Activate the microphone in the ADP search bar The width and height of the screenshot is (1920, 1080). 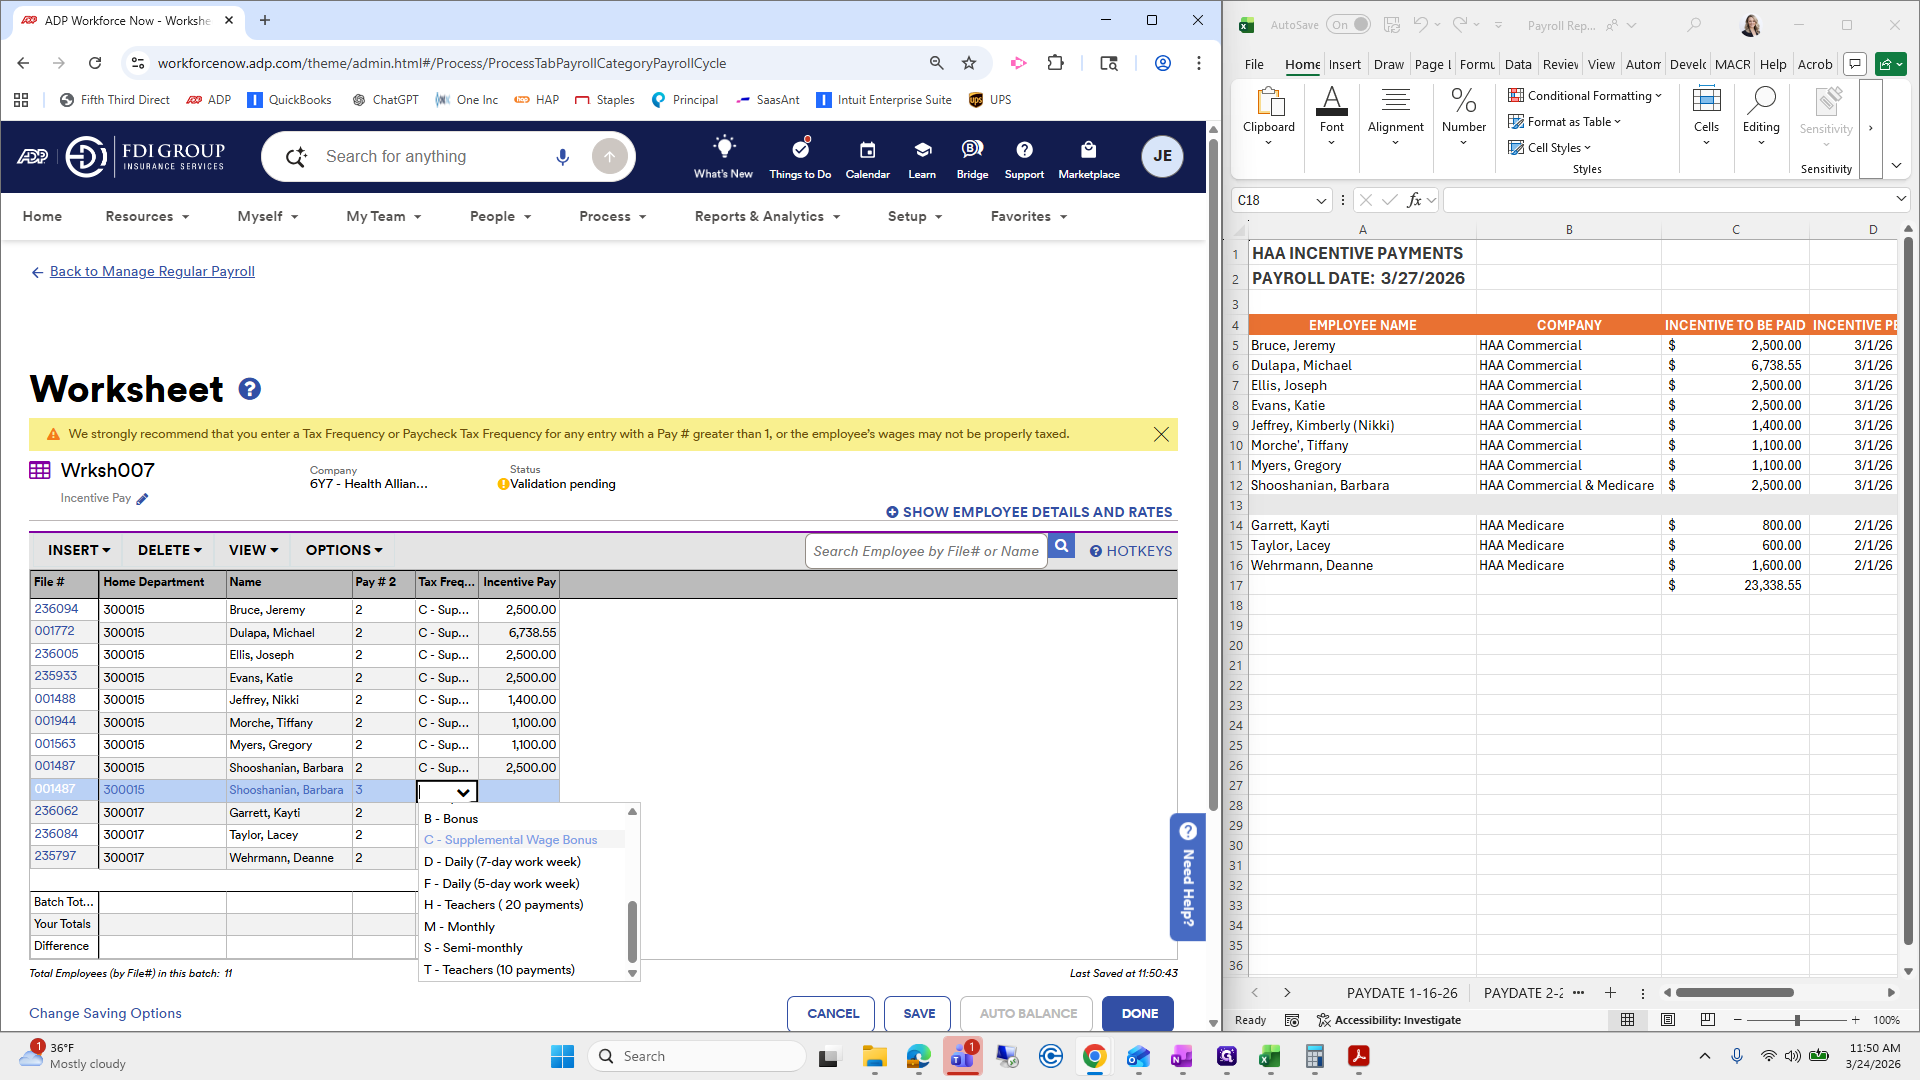[562, 156]
